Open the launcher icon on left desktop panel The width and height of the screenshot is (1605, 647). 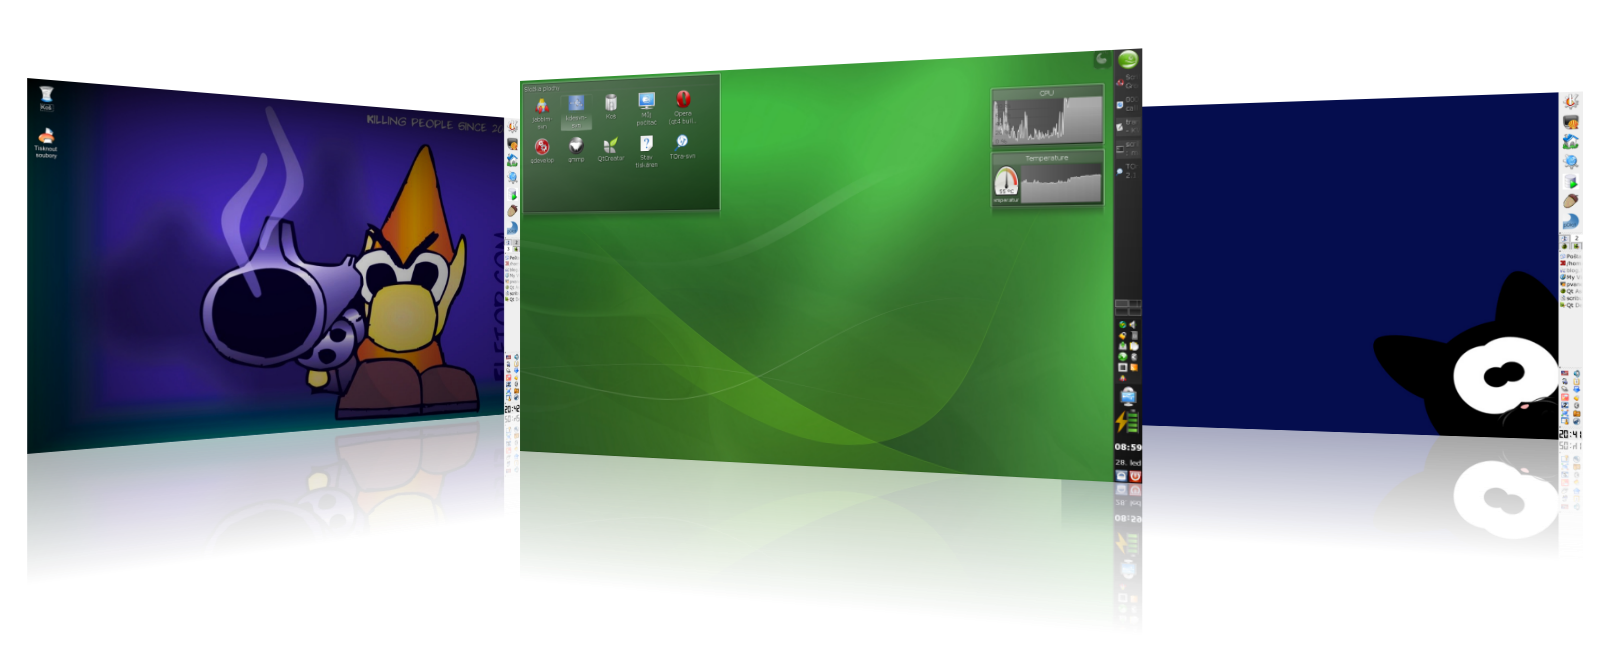pyautogui.click(x=512, y=127)
